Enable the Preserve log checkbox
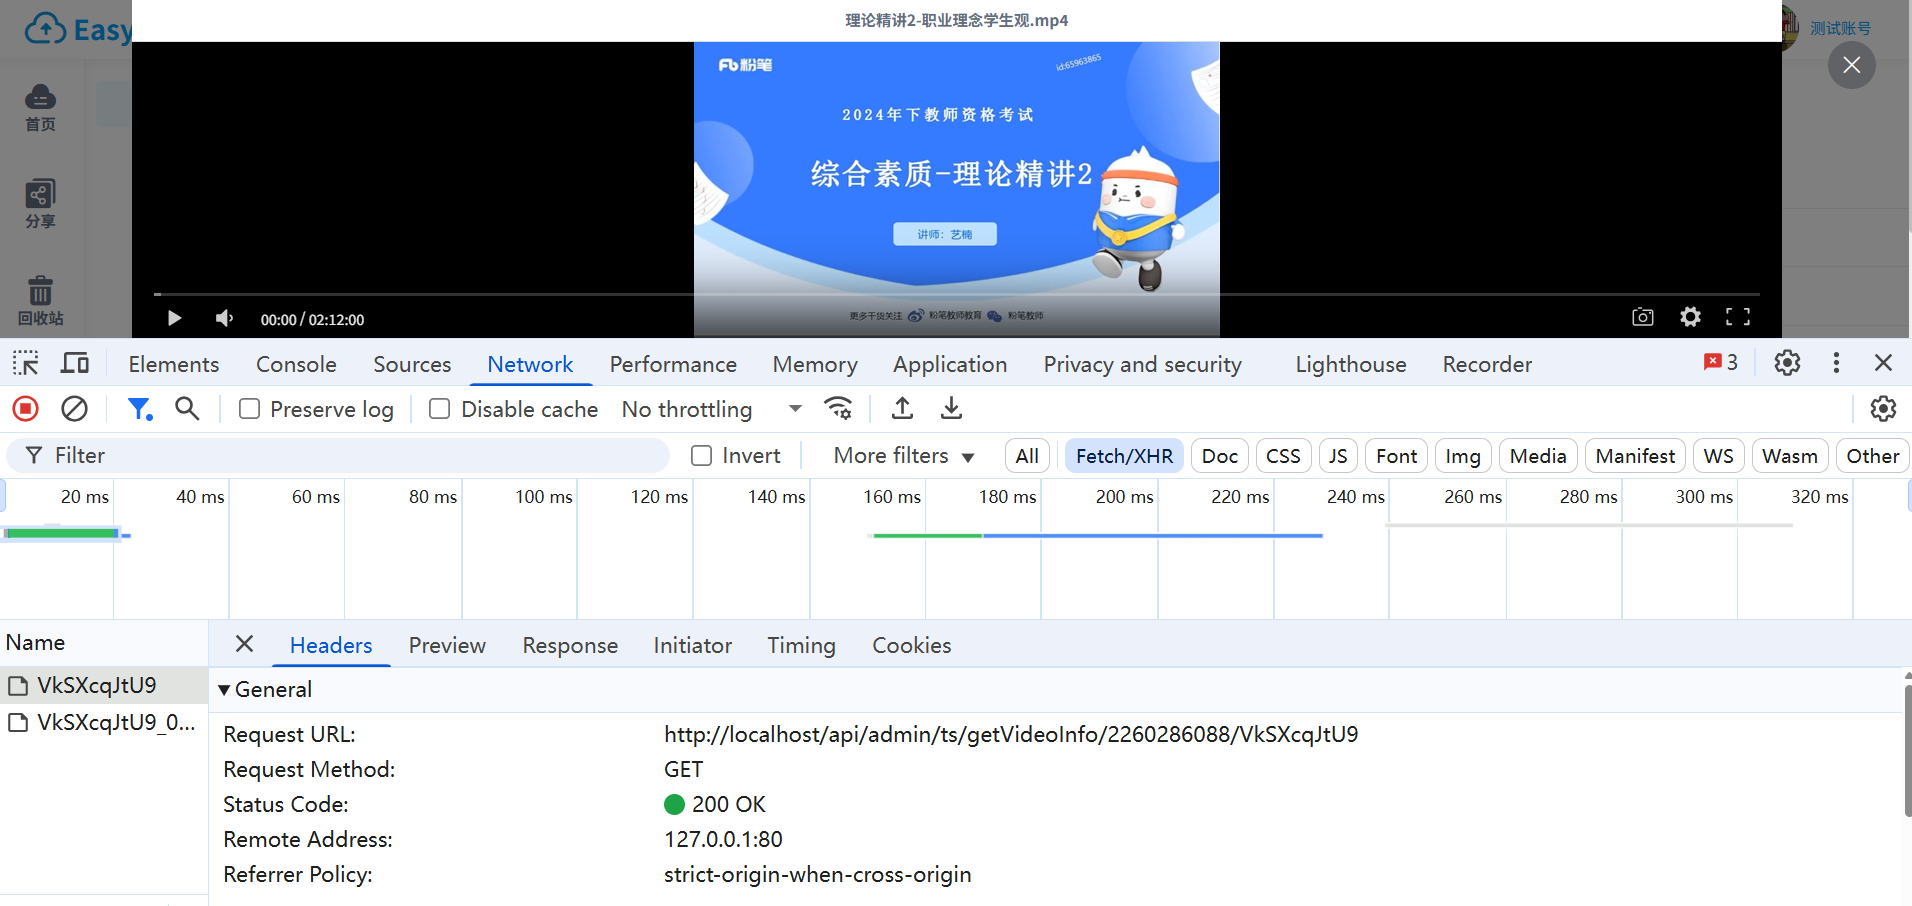Image resolution: width=1912 pixels, height=906 pixels. [x=250, y=408]
